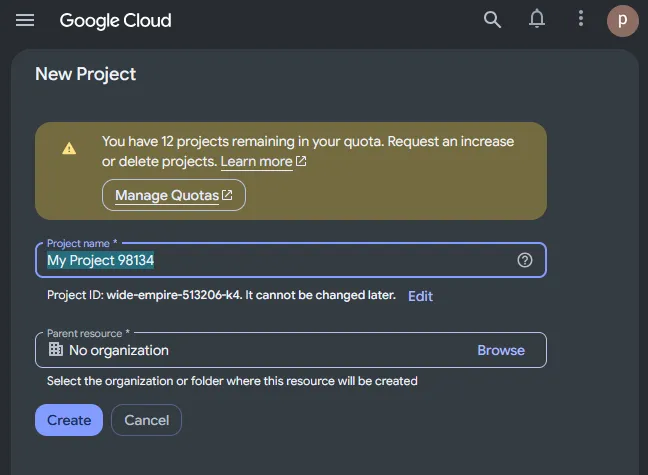Browse for a parent resource
The height and width of the screenshot is (475, 648).
(x=501, y=350)
